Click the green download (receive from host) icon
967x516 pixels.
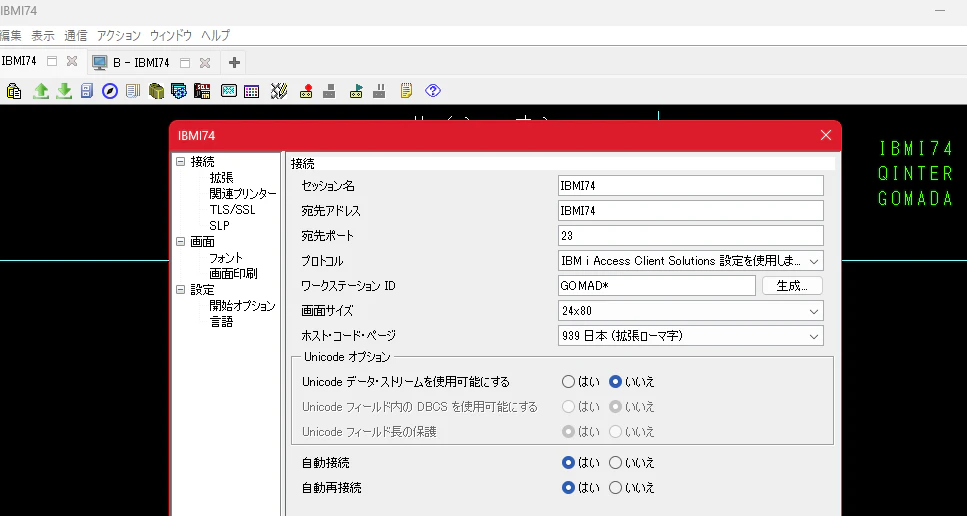point(64,91)
